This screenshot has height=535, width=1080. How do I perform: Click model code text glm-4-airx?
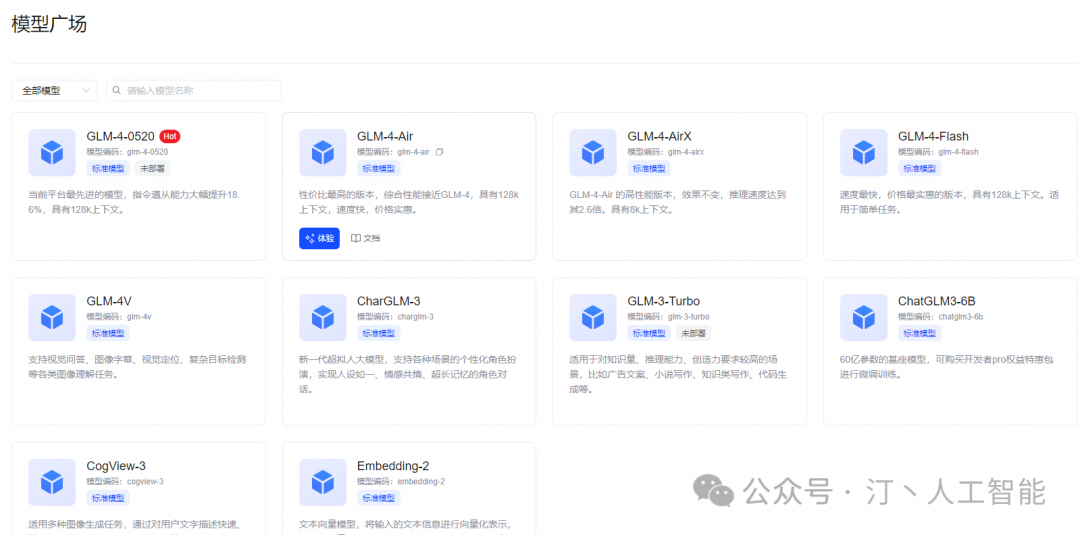pyautogui.click(x=686, y=151)
